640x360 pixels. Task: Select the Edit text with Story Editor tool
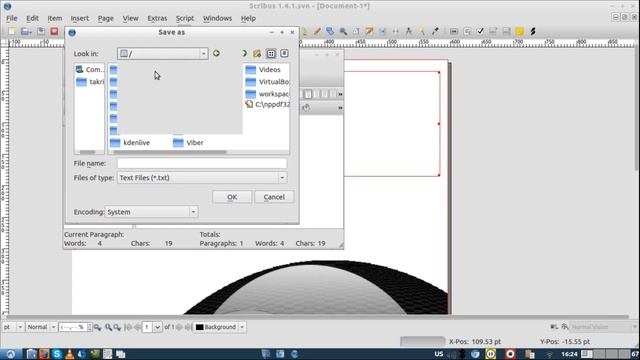tap(369, 31)
